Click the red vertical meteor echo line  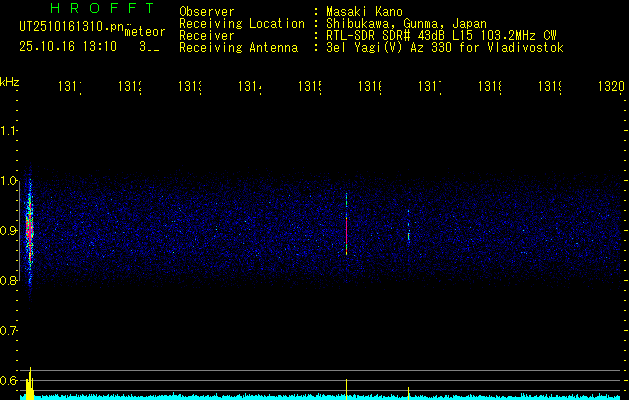tap(346, 232)
